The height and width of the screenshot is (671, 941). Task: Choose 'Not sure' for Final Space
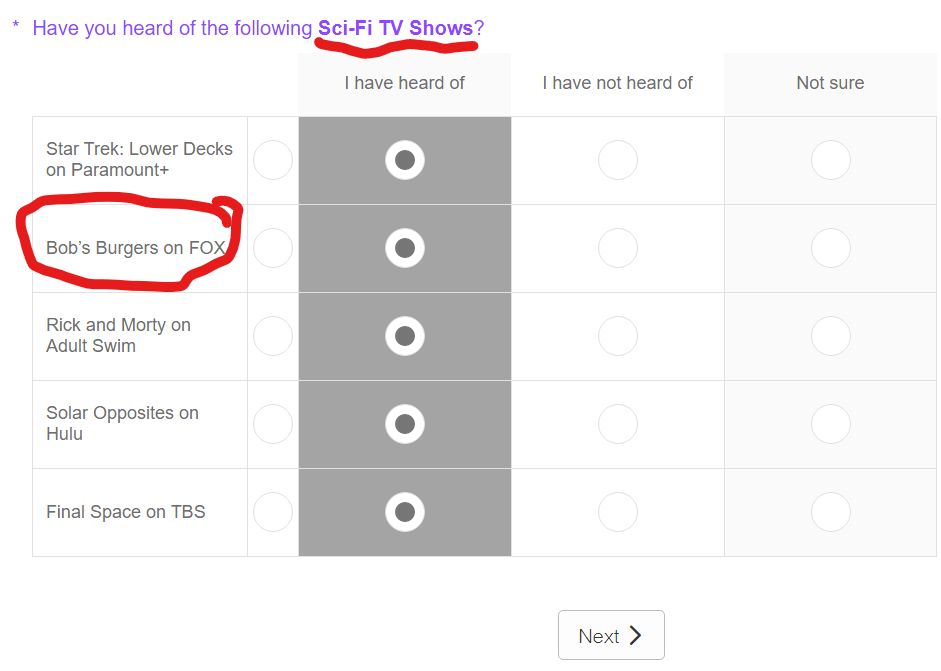(x=830, y=511)
